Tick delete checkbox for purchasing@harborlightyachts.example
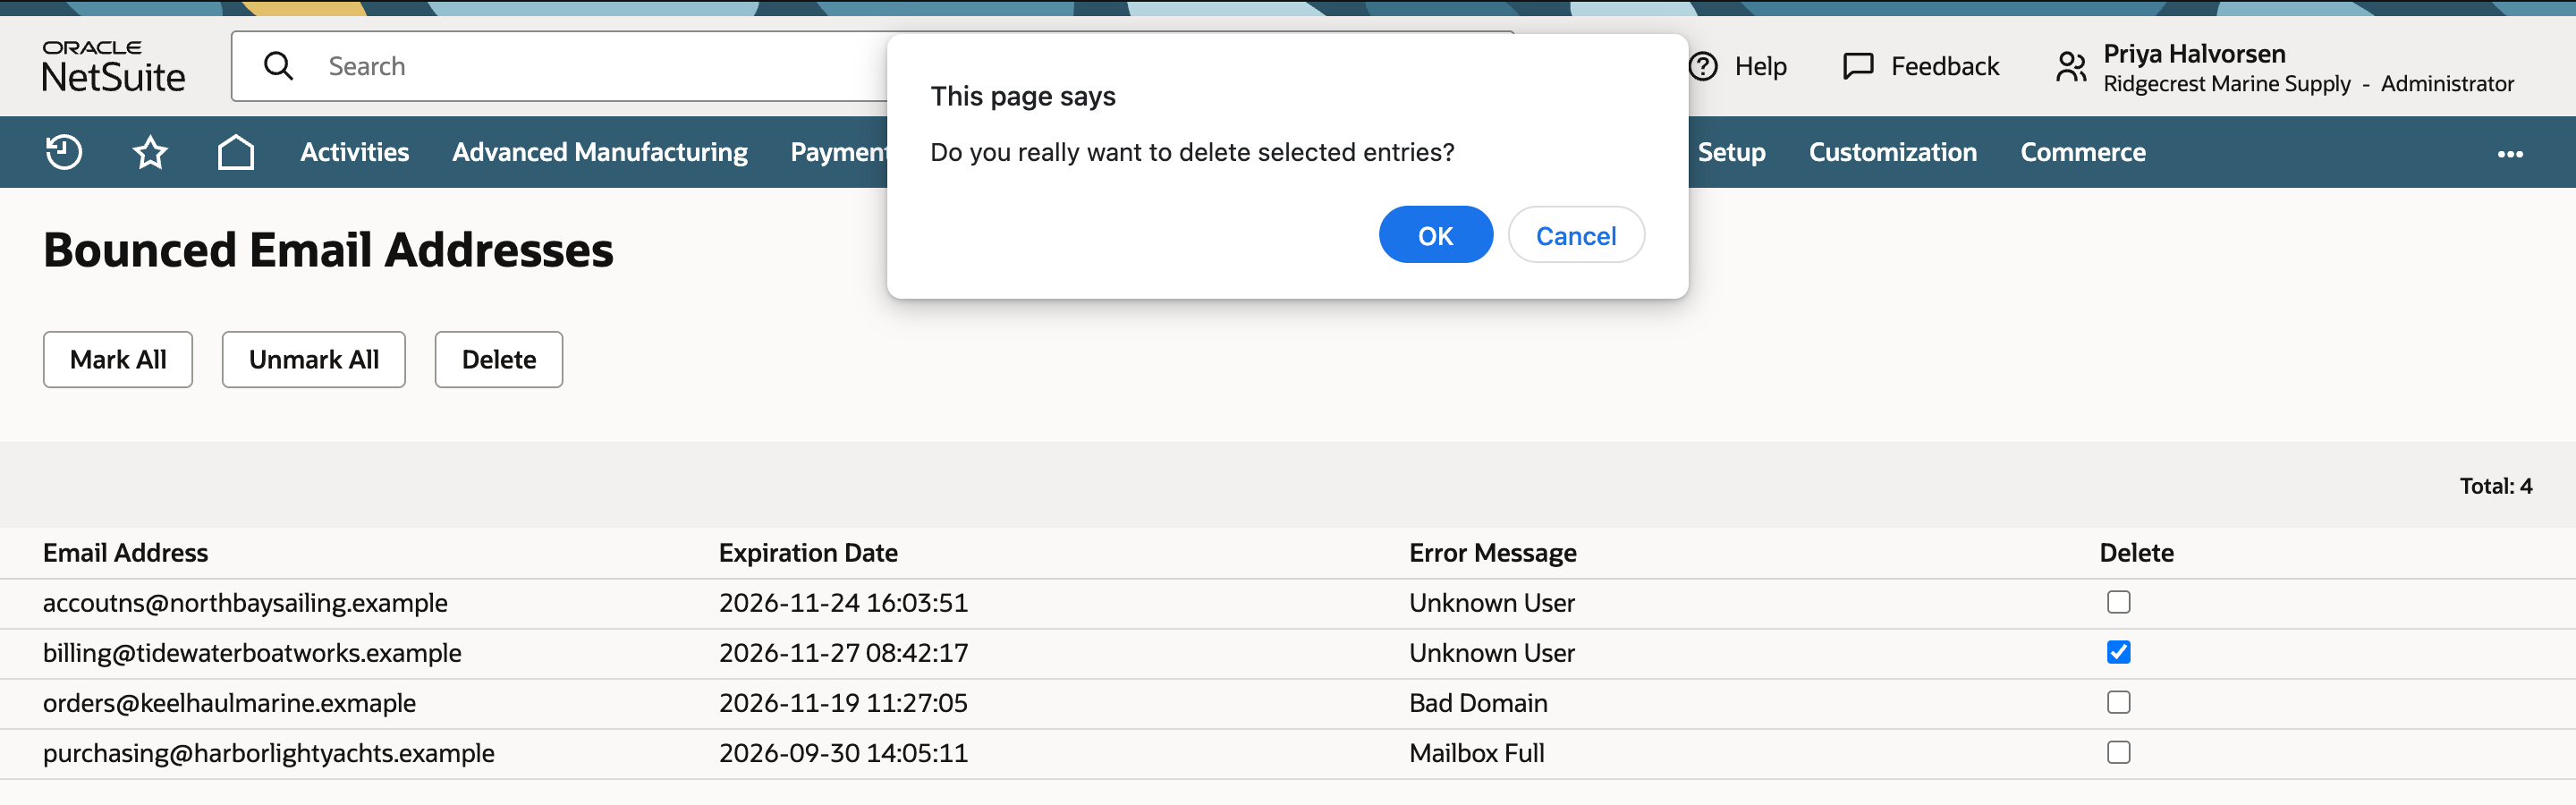The image size is (2576, 805). pos(2118,752)
